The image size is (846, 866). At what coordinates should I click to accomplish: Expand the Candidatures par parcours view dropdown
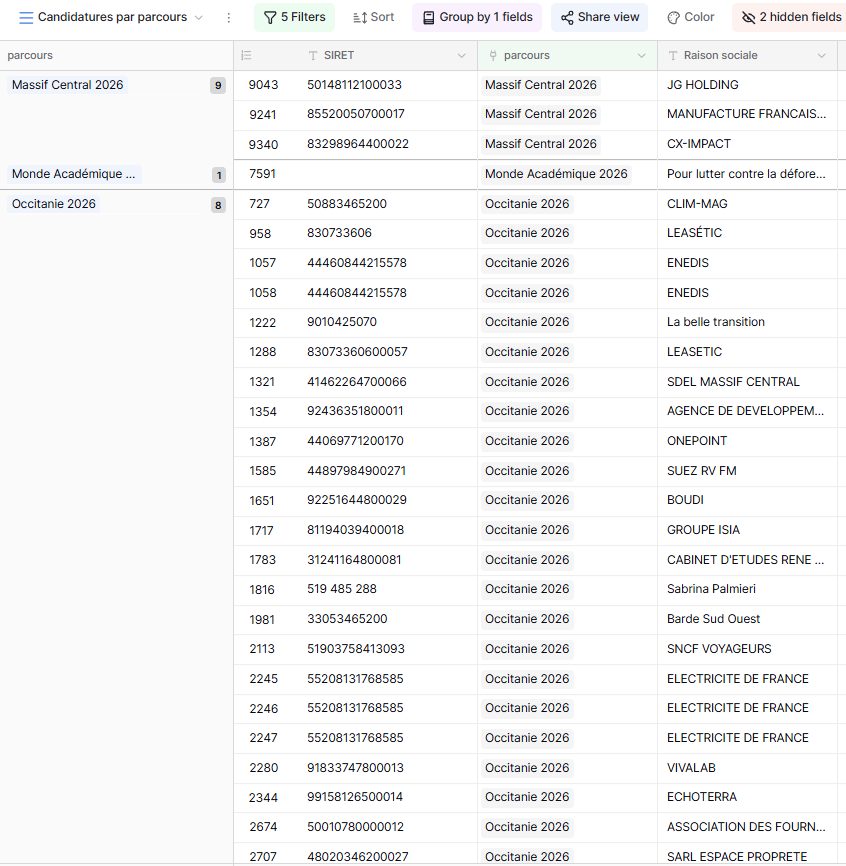click(x=198, y=18)
